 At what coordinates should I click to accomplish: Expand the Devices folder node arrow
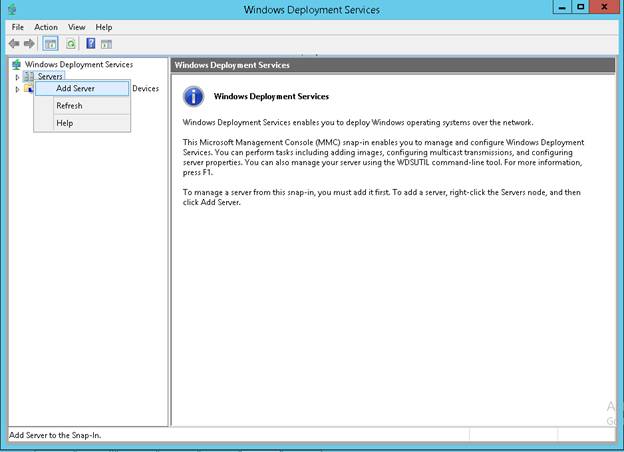[17, 89]
